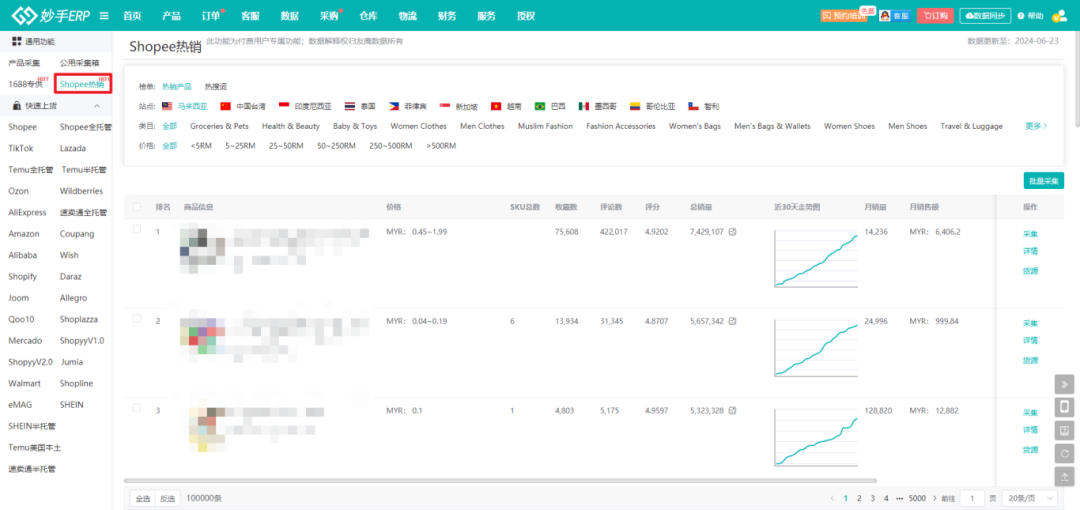Viewport: 1080px width, 510px height.
Task: Click the floating refresh icon
Action: pos(1064,453)
